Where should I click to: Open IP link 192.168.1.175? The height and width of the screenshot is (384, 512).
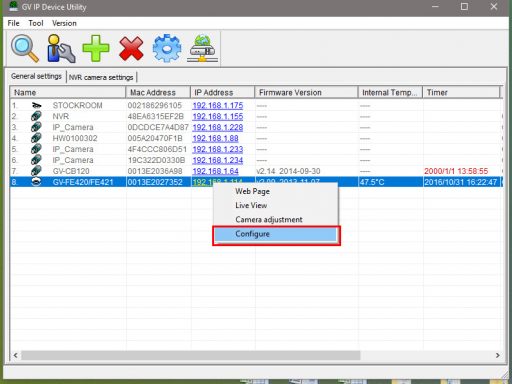coord(218,106)
